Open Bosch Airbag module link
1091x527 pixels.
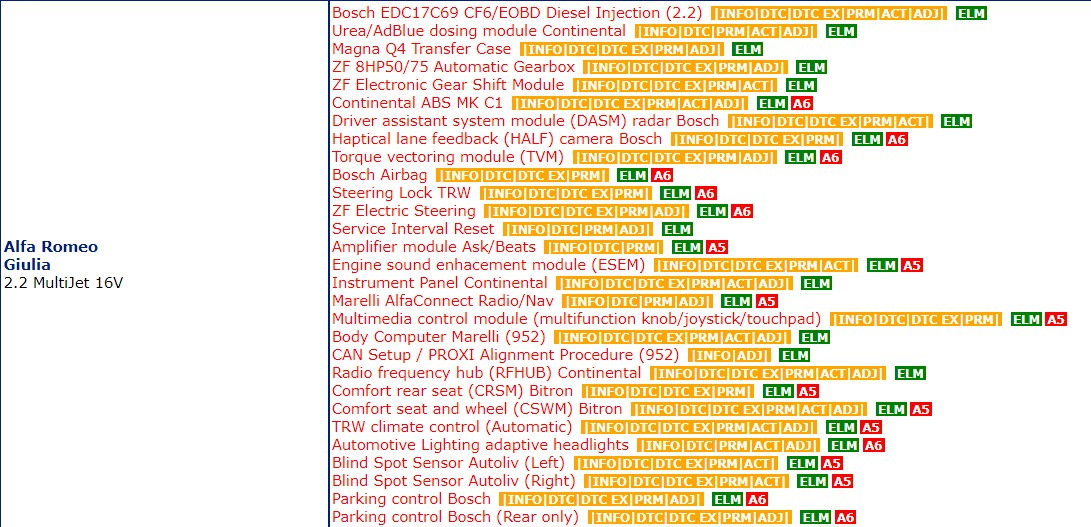click(379, 175)
